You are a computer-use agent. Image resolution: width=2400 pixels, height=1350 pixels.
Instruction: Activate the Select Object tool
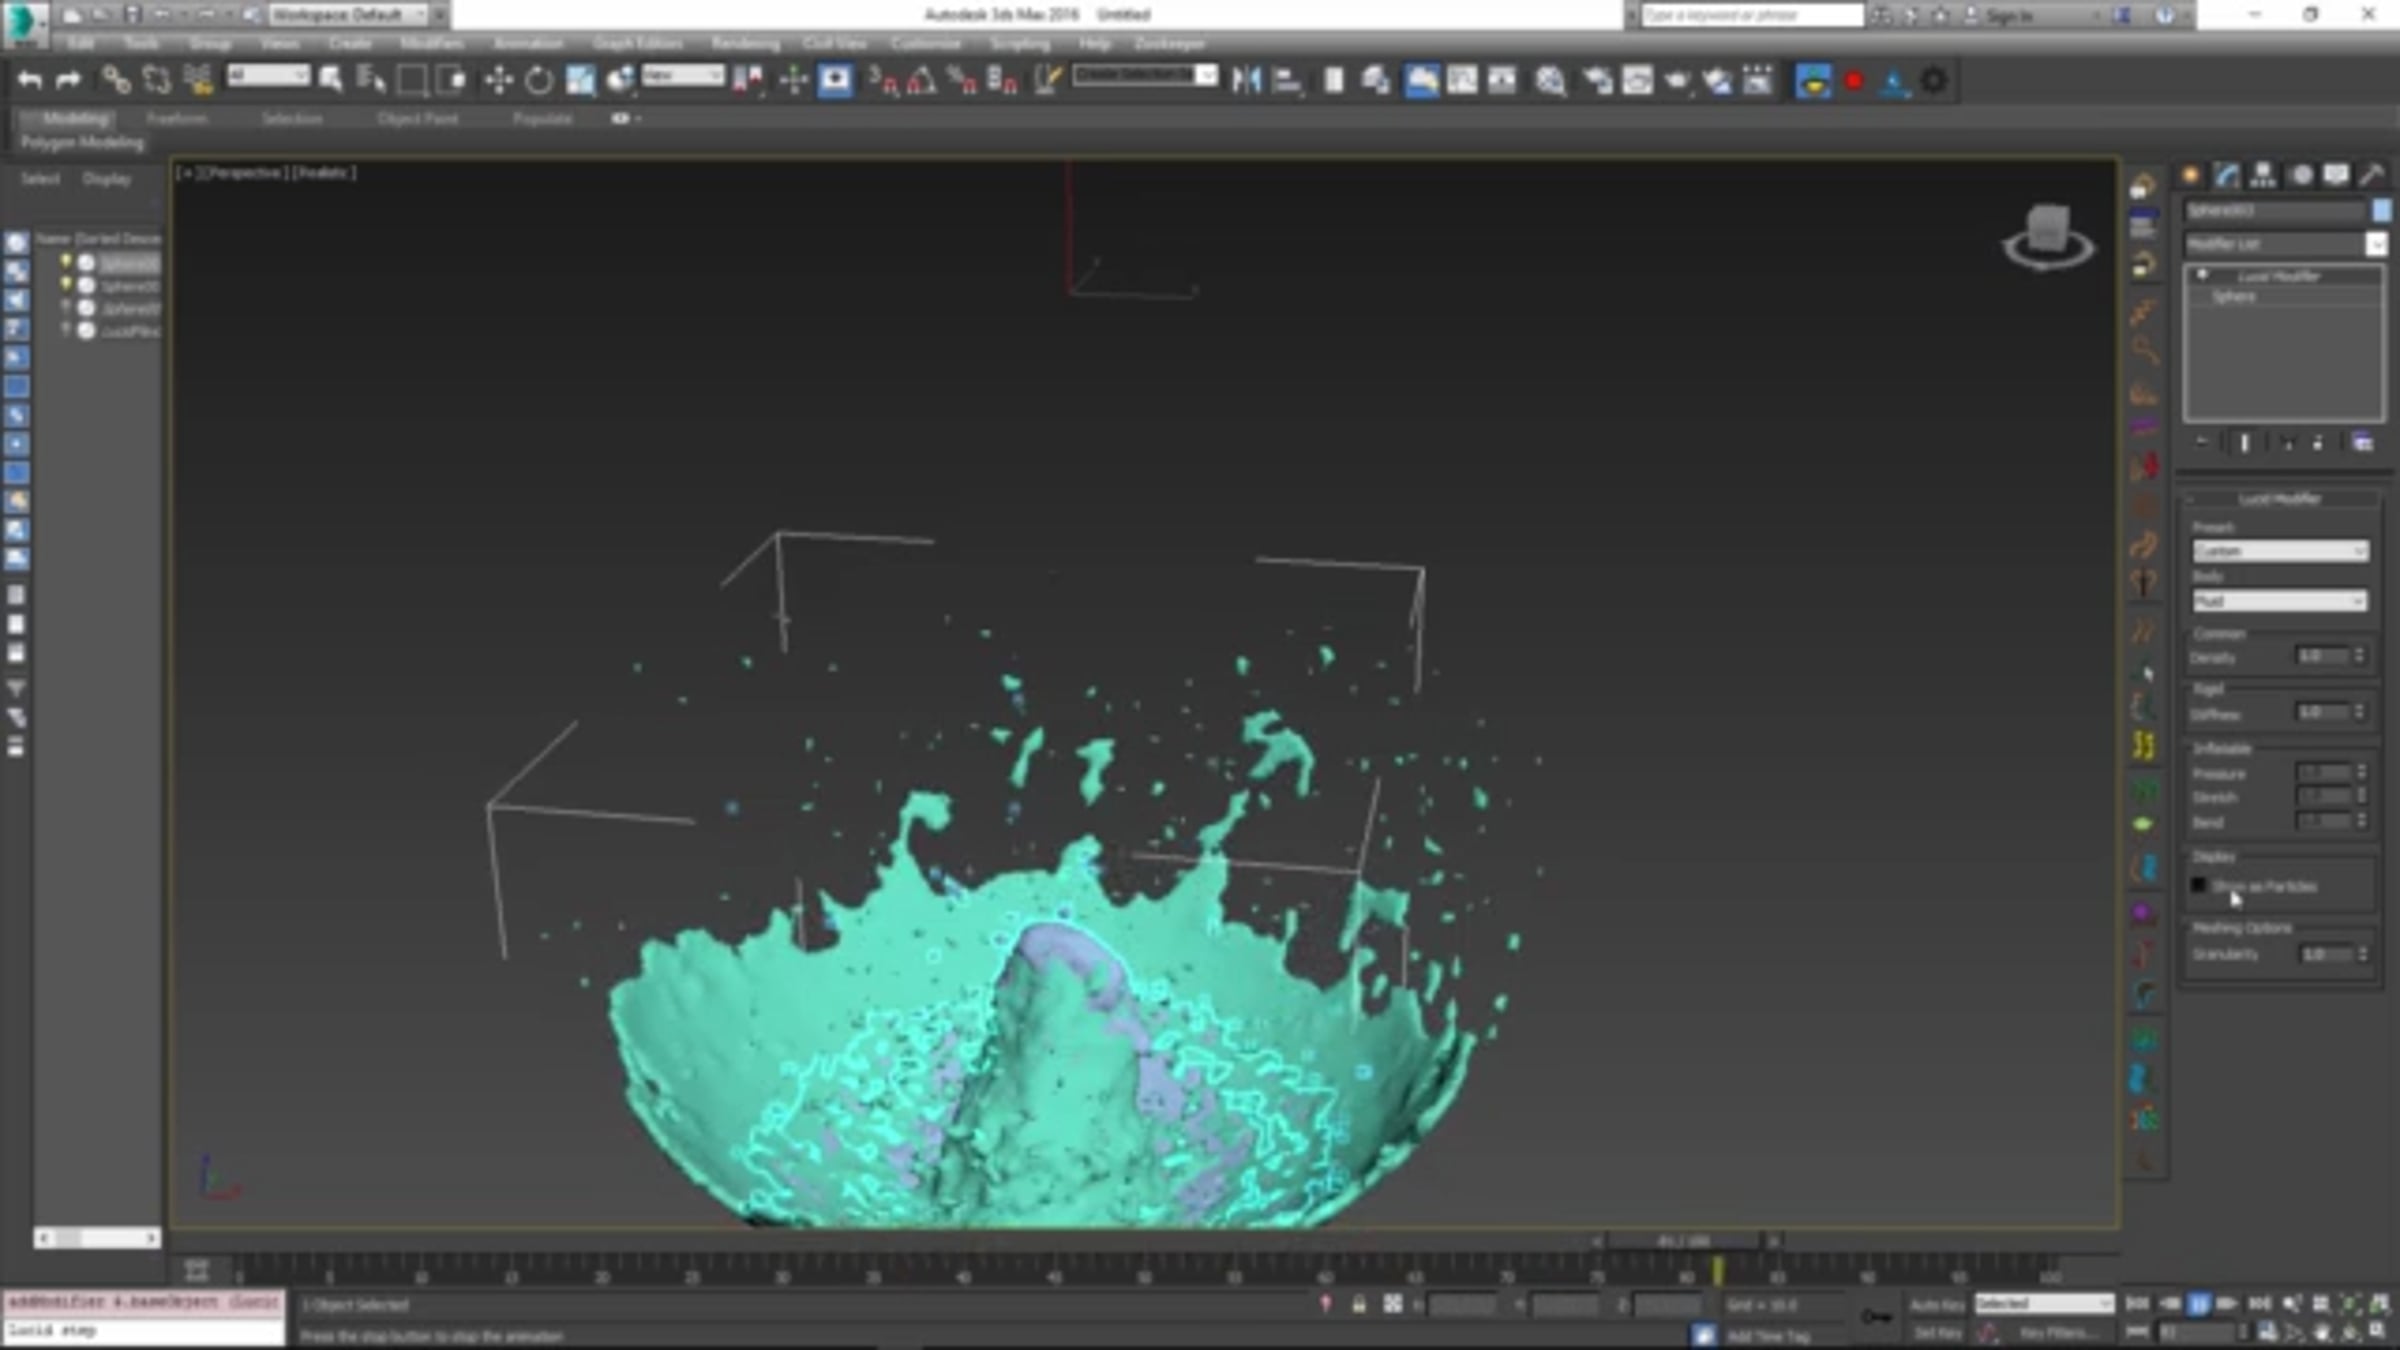(331, 80)
